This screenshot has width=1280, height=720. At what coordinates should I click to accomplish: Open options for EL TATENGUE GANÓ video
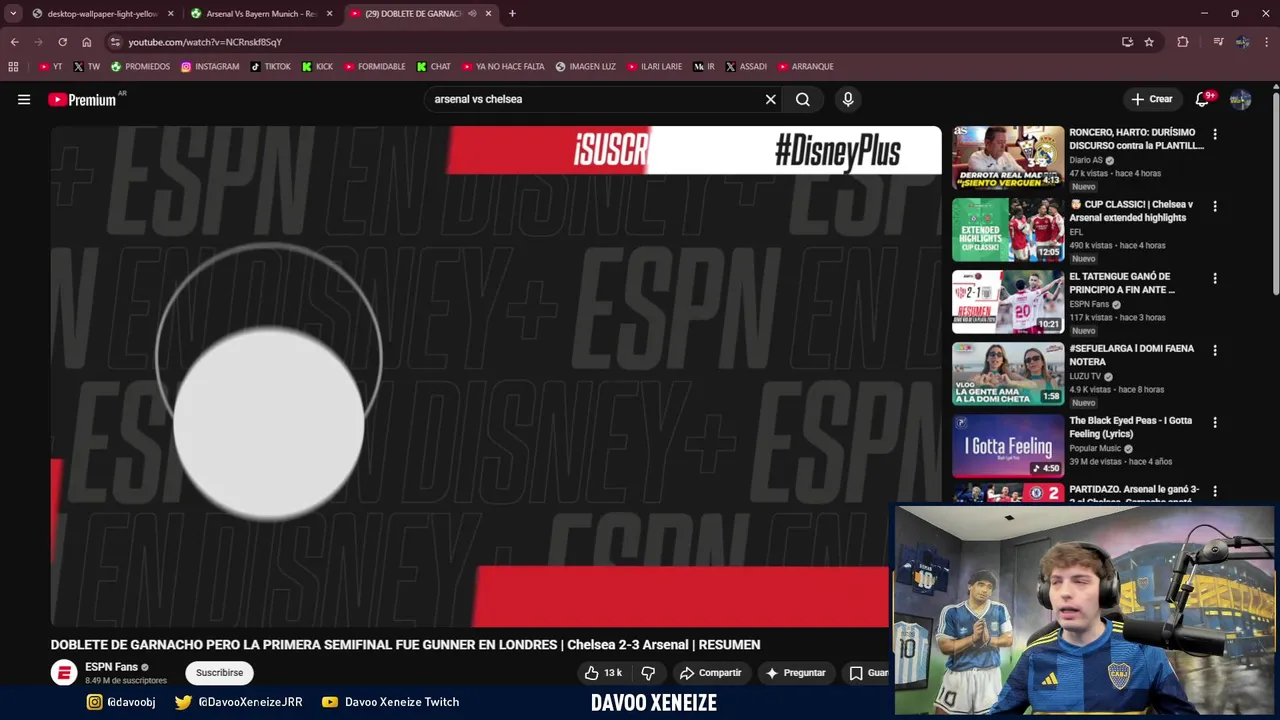[x=1215, y=278]
